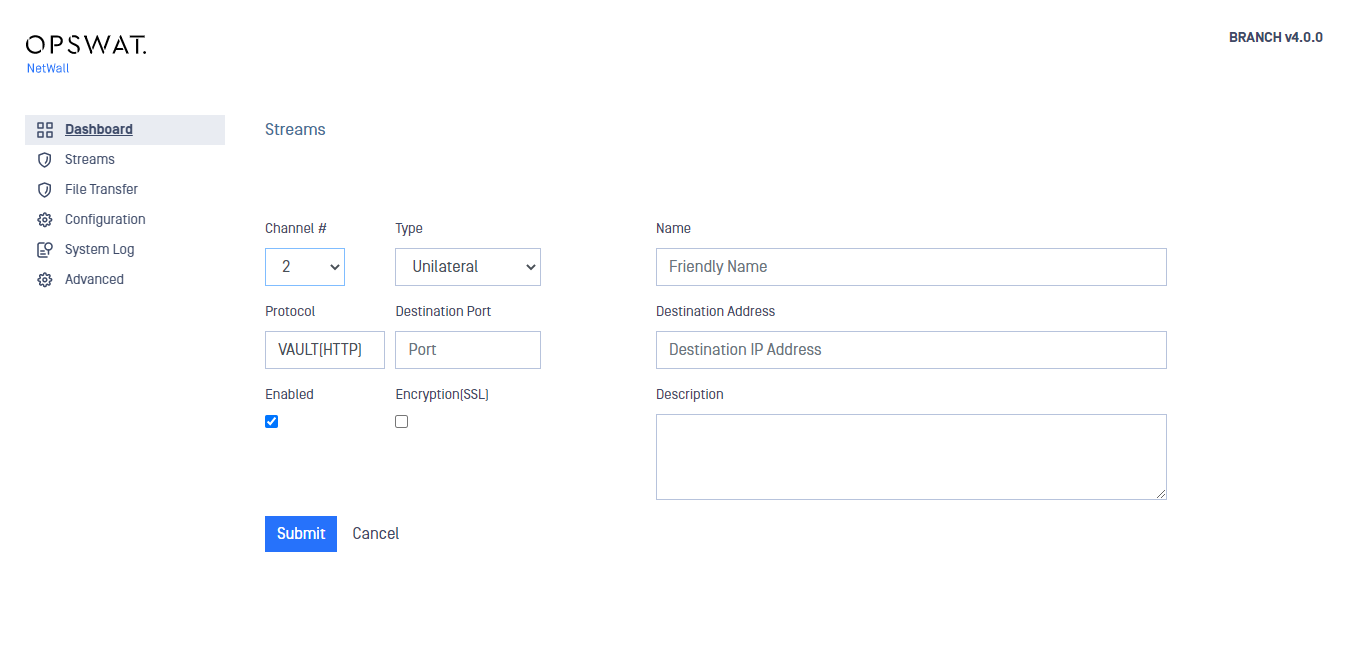The width and height of the screenshot is (1357, 661).
Task: Click the Advanced gear icon
Action: click(44, 280)
